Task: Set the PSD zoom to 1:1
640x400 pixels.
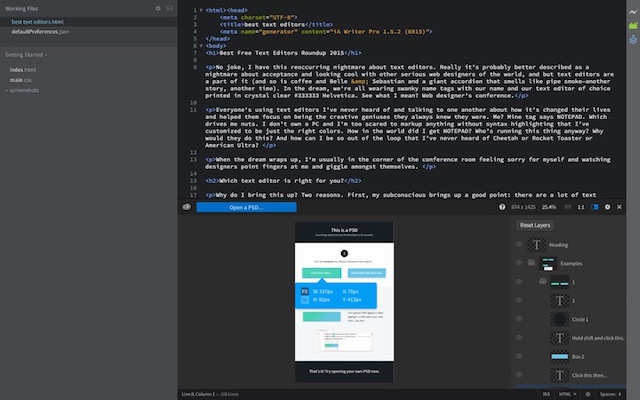Action: point(581,207)
